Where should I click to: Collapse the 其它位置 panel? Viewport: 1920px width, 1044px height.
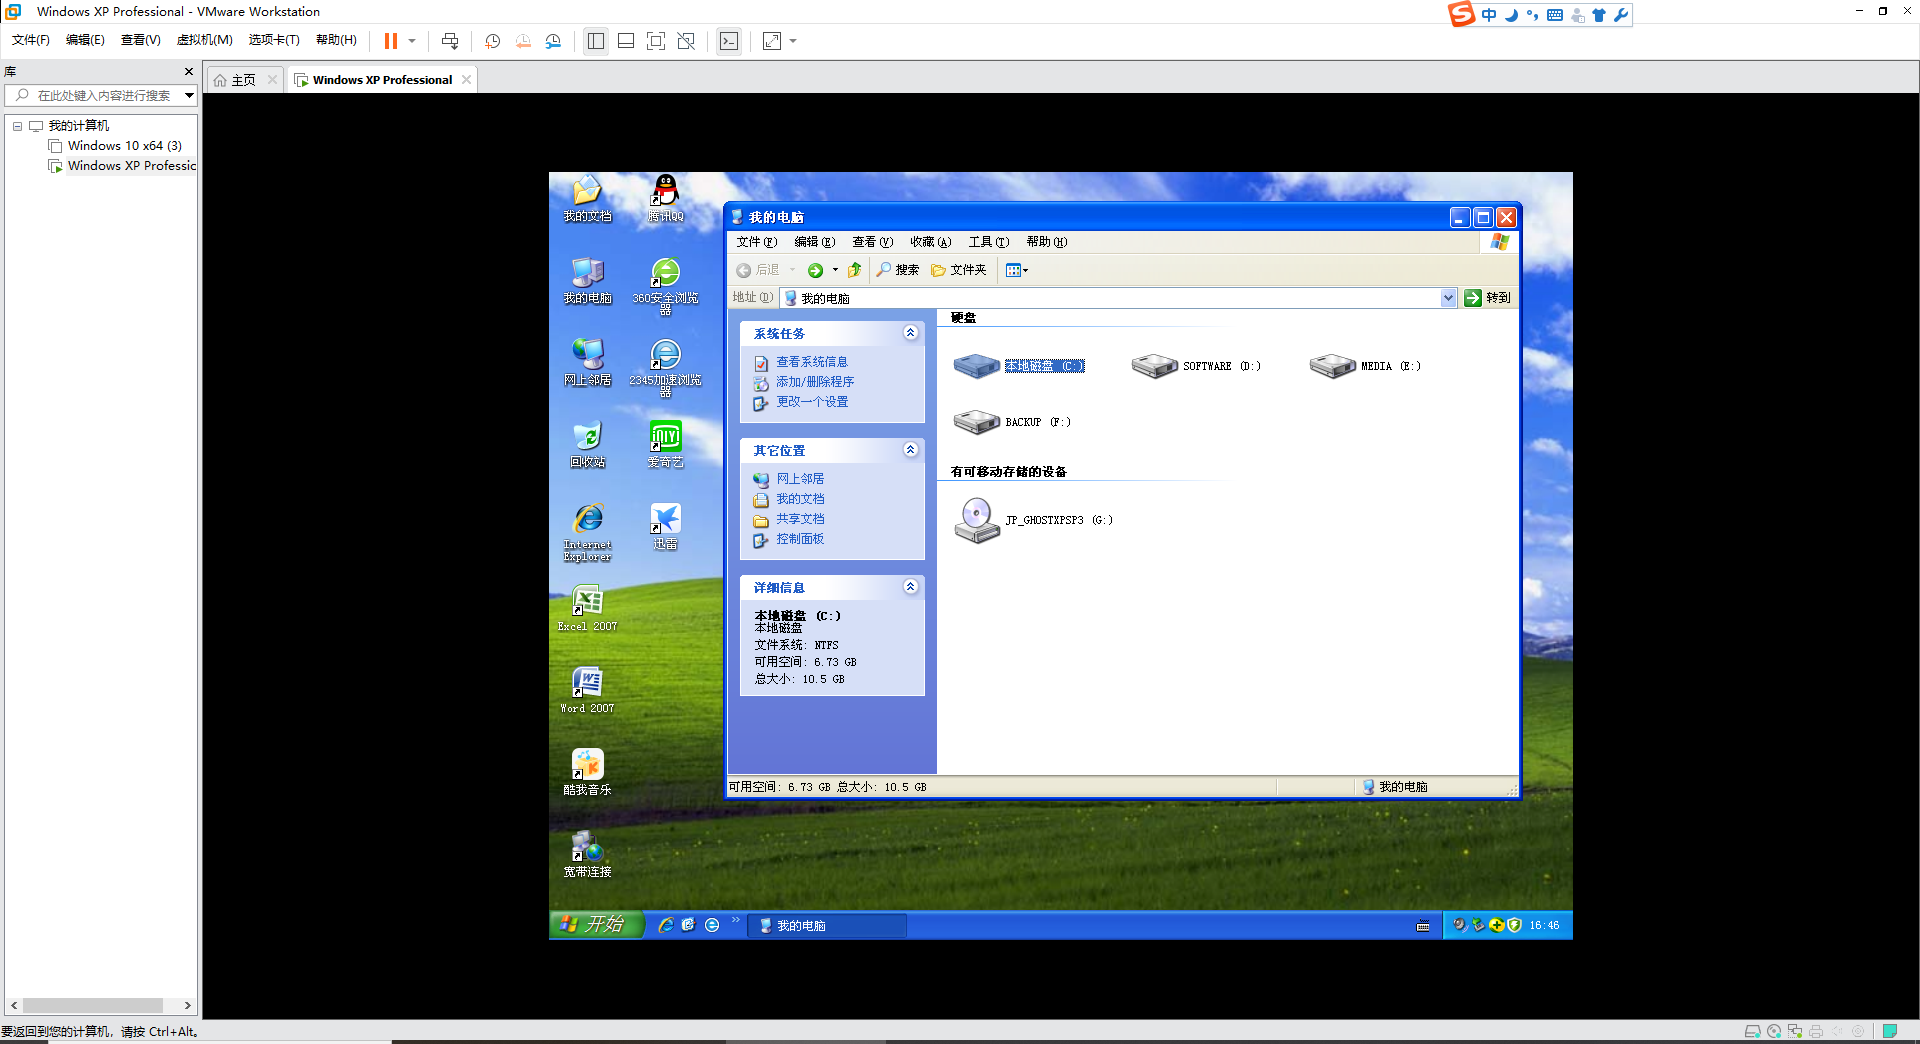[910, 450]
